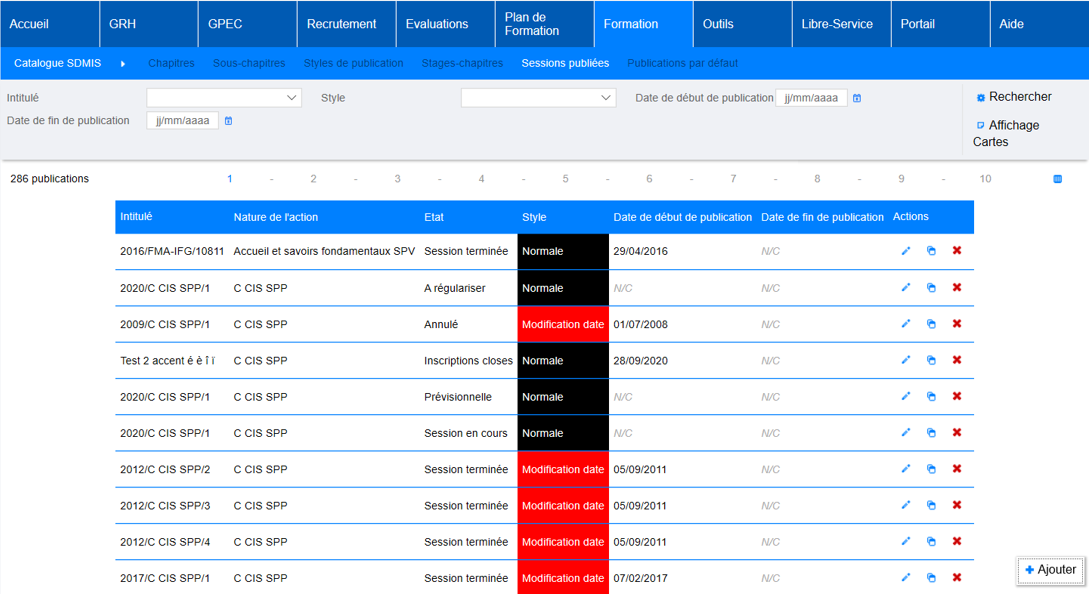Go to page 5 of results
Screen dimensions: 1092x596
(565, 179)
